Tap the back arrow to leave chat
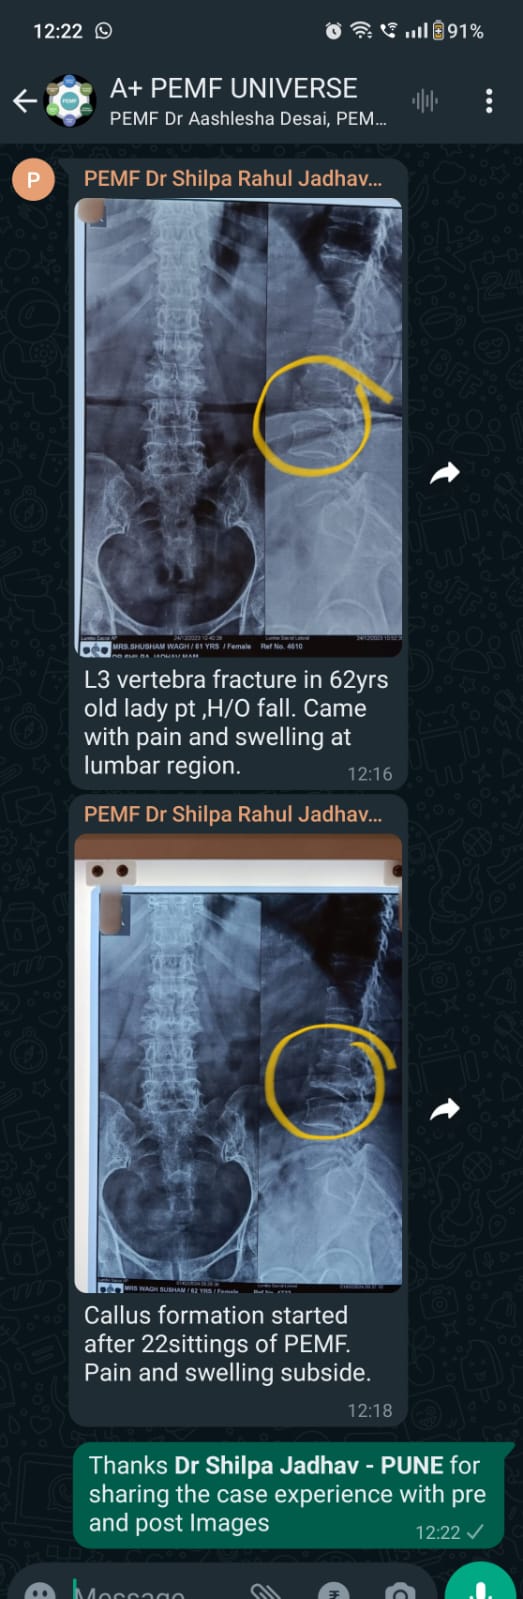Image resolution: width=523 pixels, height=1599 pixels. coord(24,101)
